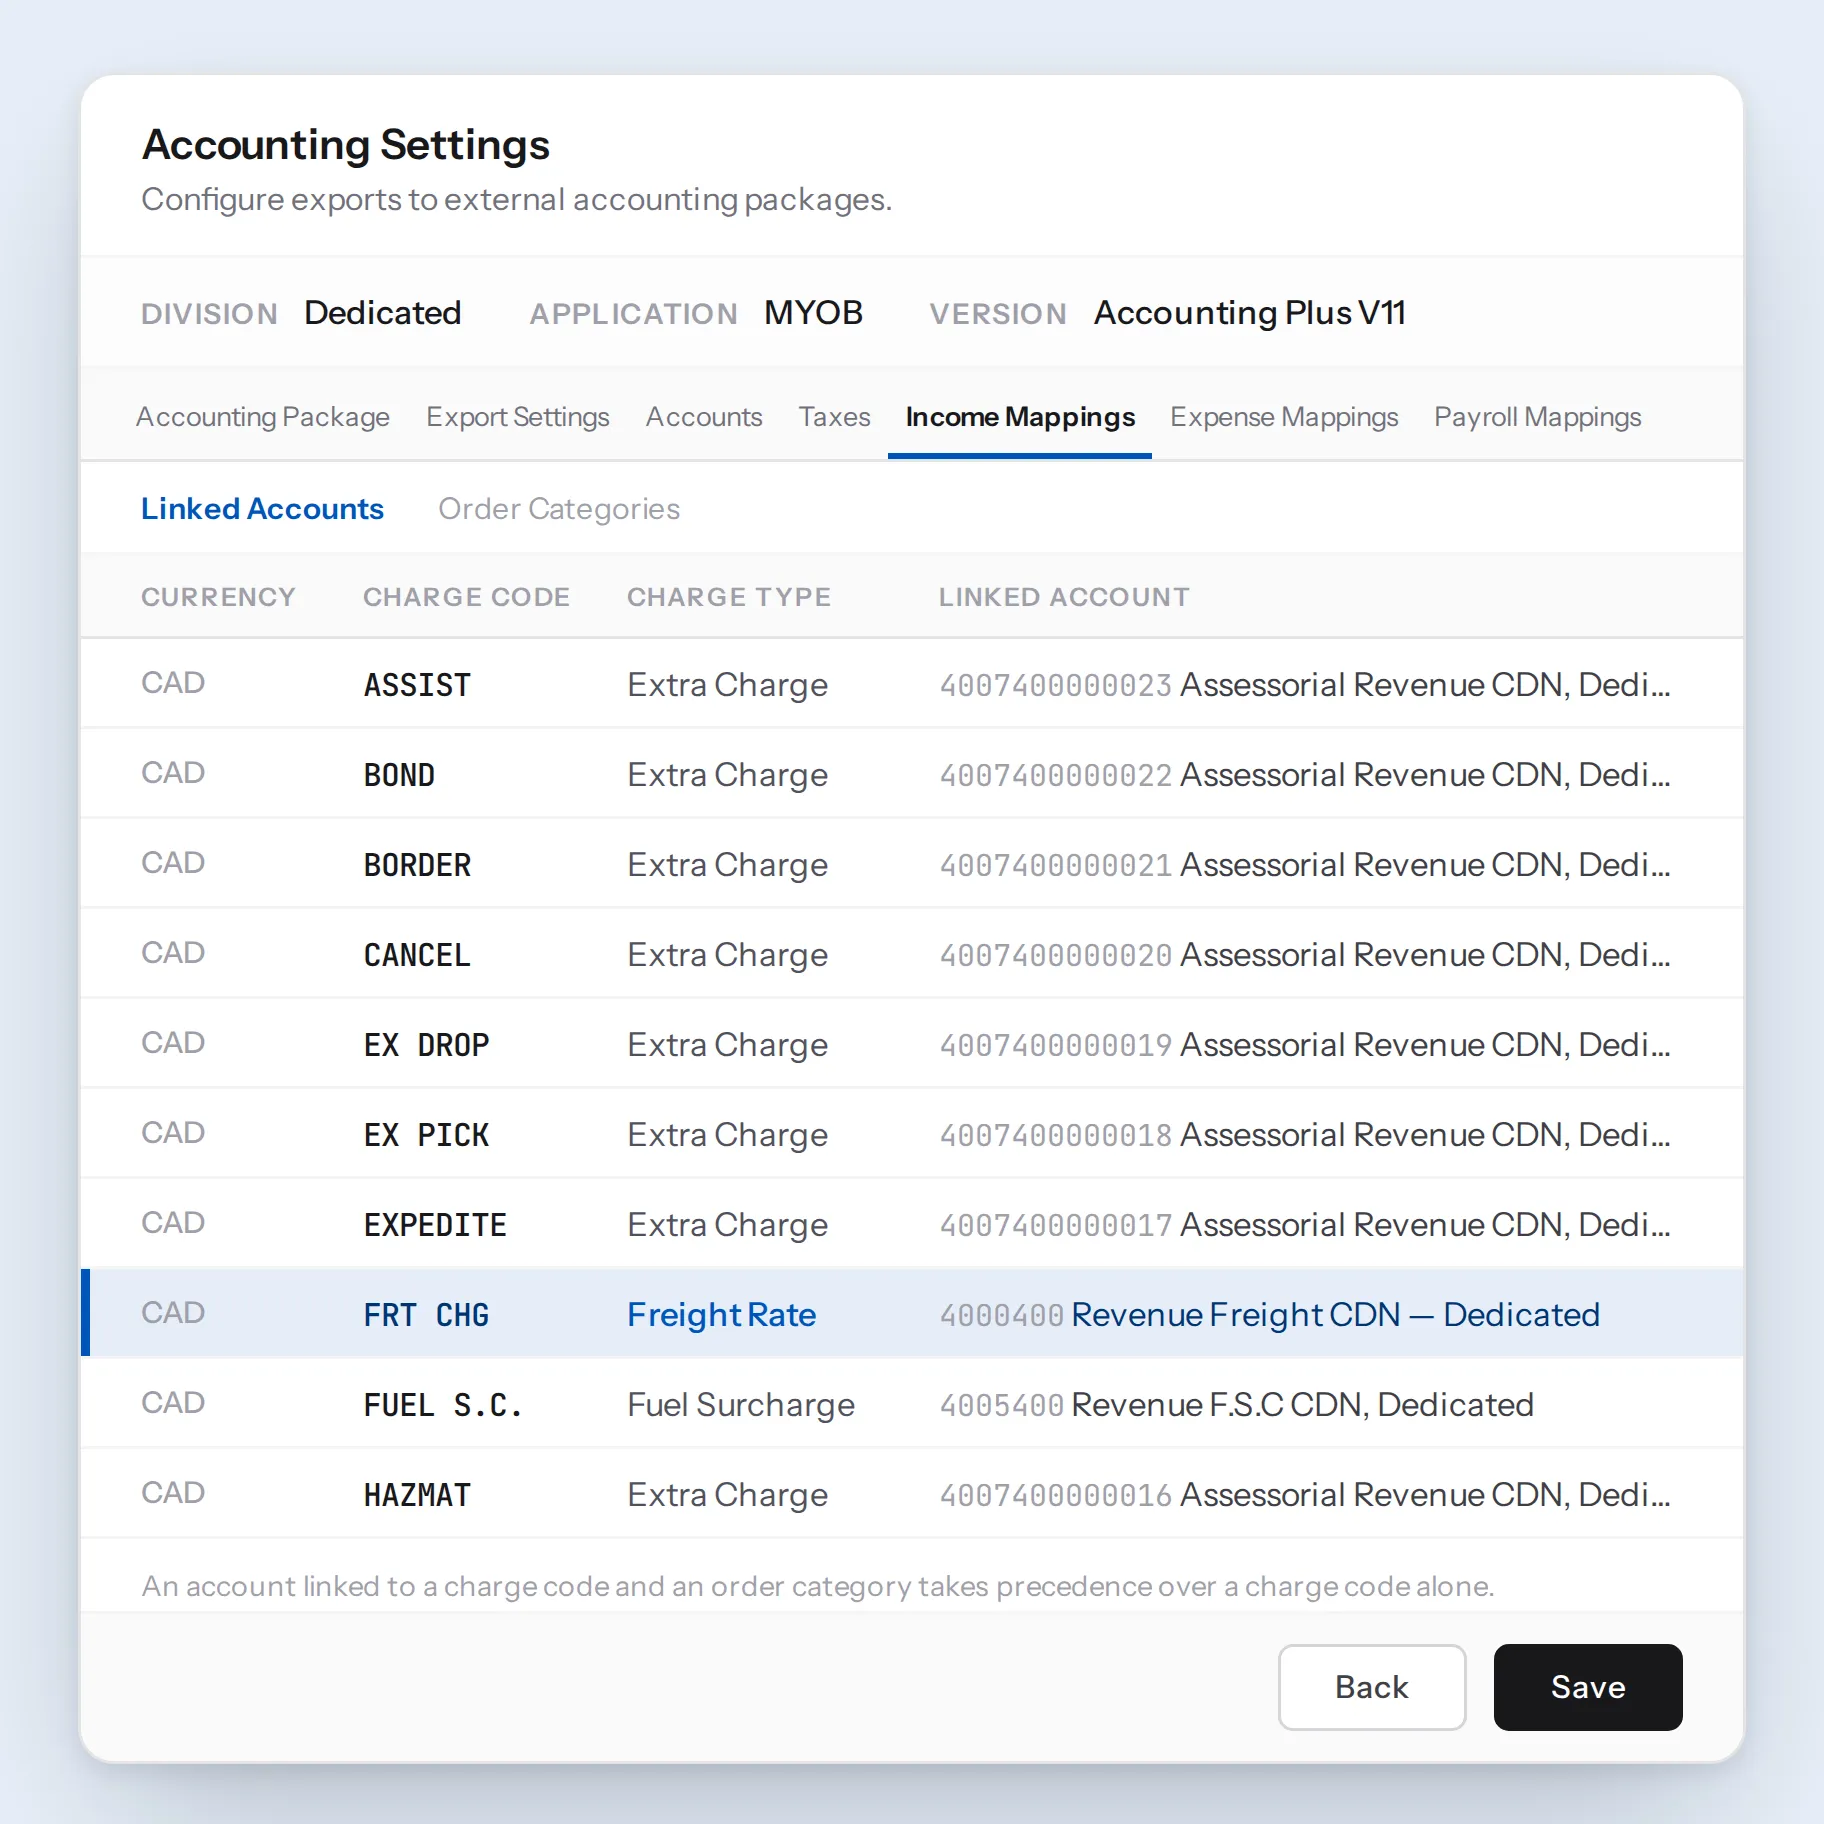Click the Freight Rate charge type
Screen dimensions: 1824x1824
722,1315
